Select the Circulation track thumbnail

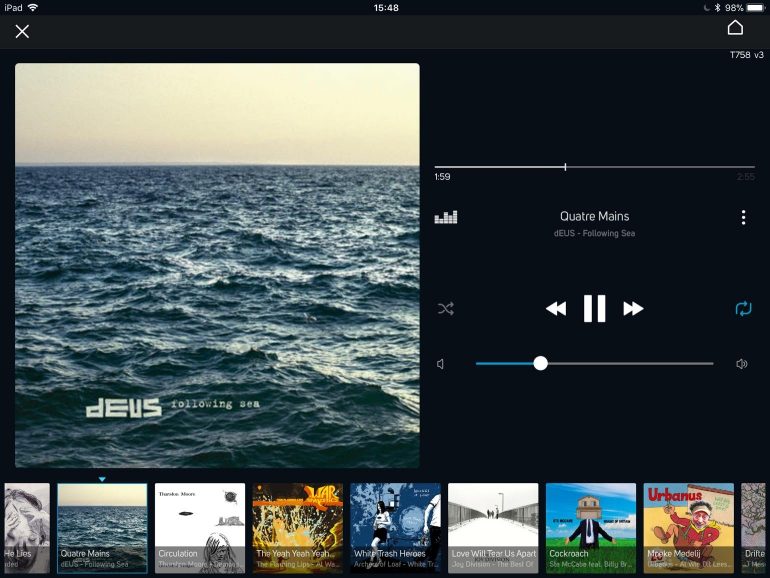pyautogui.click(x=200, y=528)
